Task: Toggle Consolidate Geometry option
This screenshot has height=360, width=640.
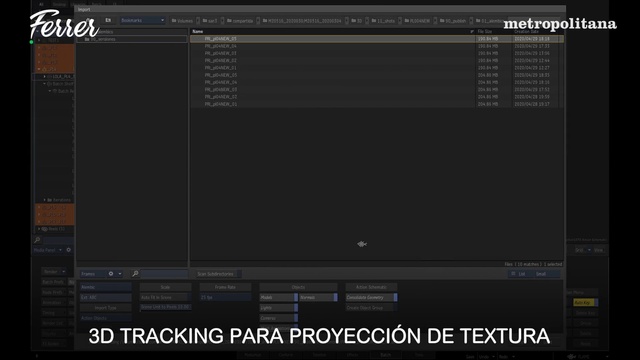Action: point(371,298)
